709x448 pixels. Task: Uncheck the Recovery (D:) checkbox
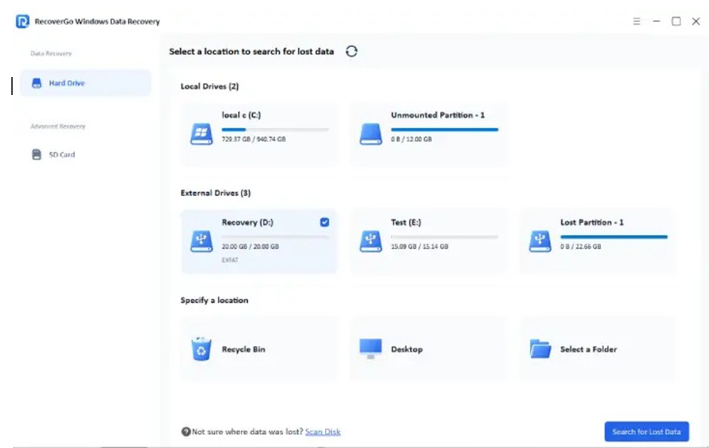(x=324, y=222)
